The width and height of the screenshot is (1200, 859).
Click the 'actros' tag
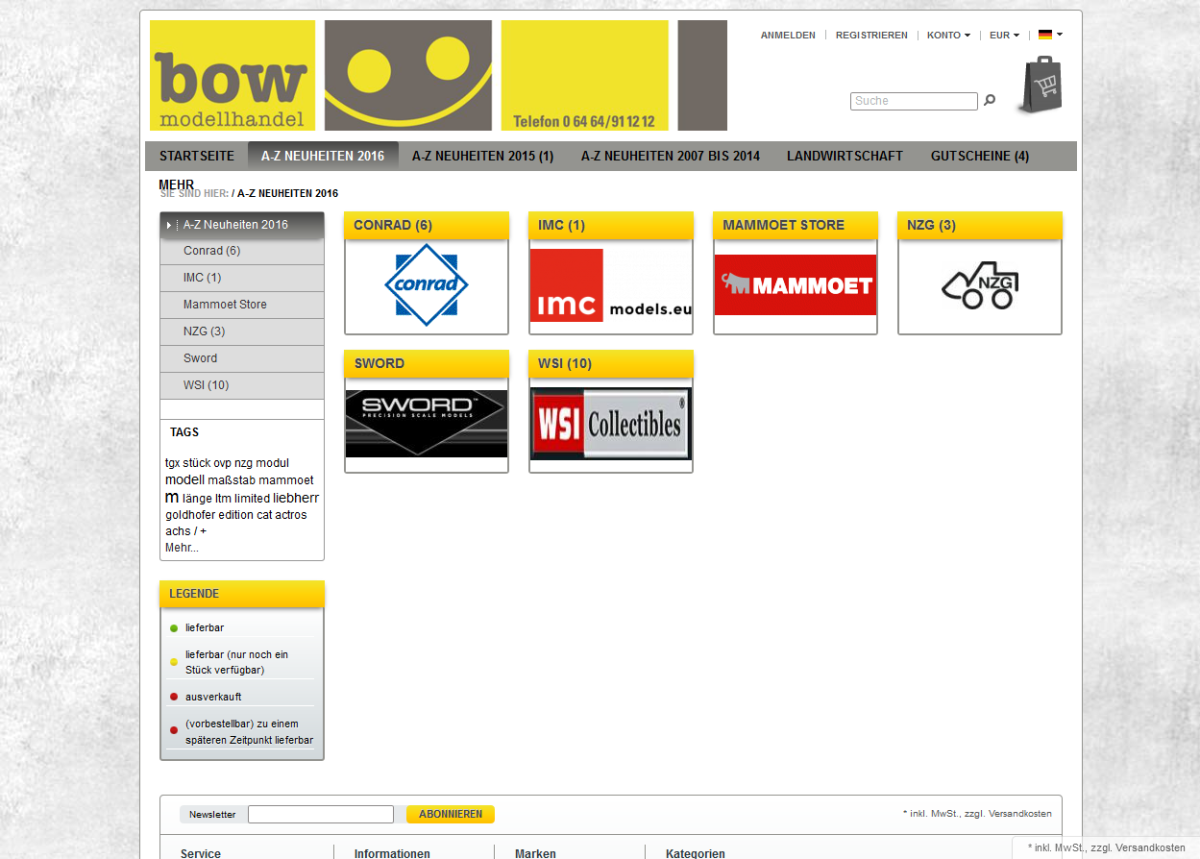coord(291,515)
